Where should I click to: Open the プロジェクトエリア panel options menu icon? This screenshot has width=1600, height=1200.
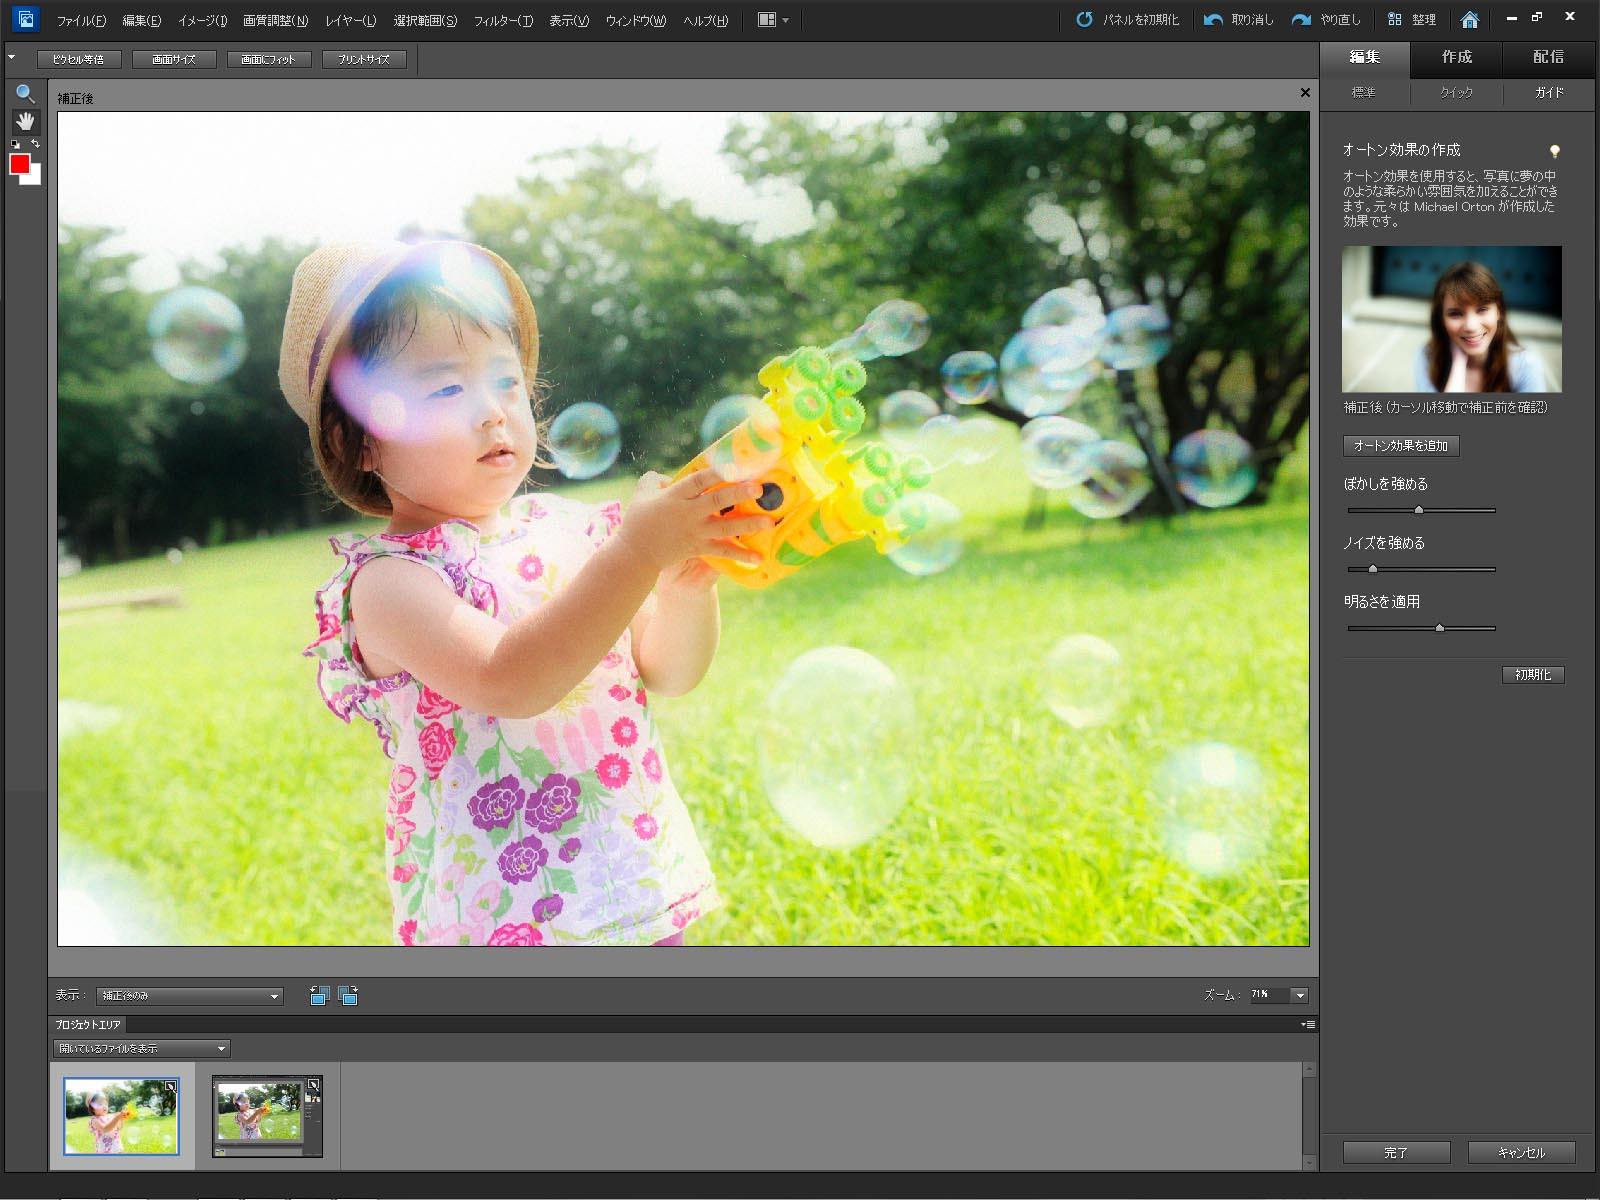pos(1308,1025)
